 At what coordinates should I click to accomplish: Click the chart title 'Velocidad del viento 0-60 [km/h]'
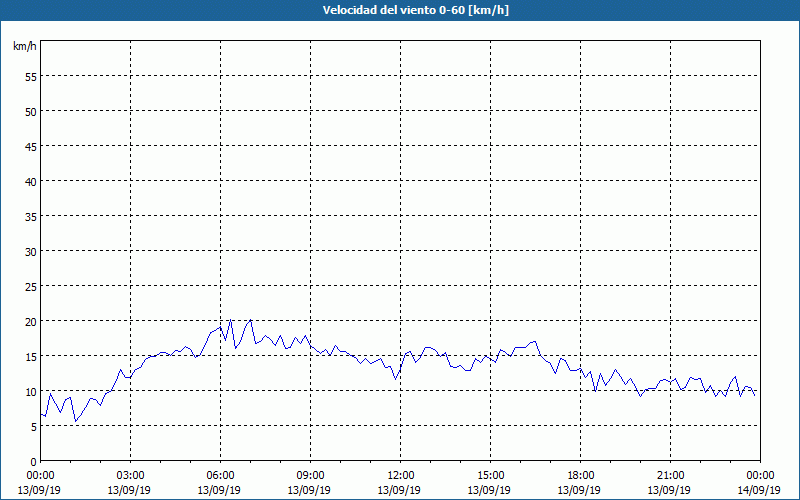(416, 10)
